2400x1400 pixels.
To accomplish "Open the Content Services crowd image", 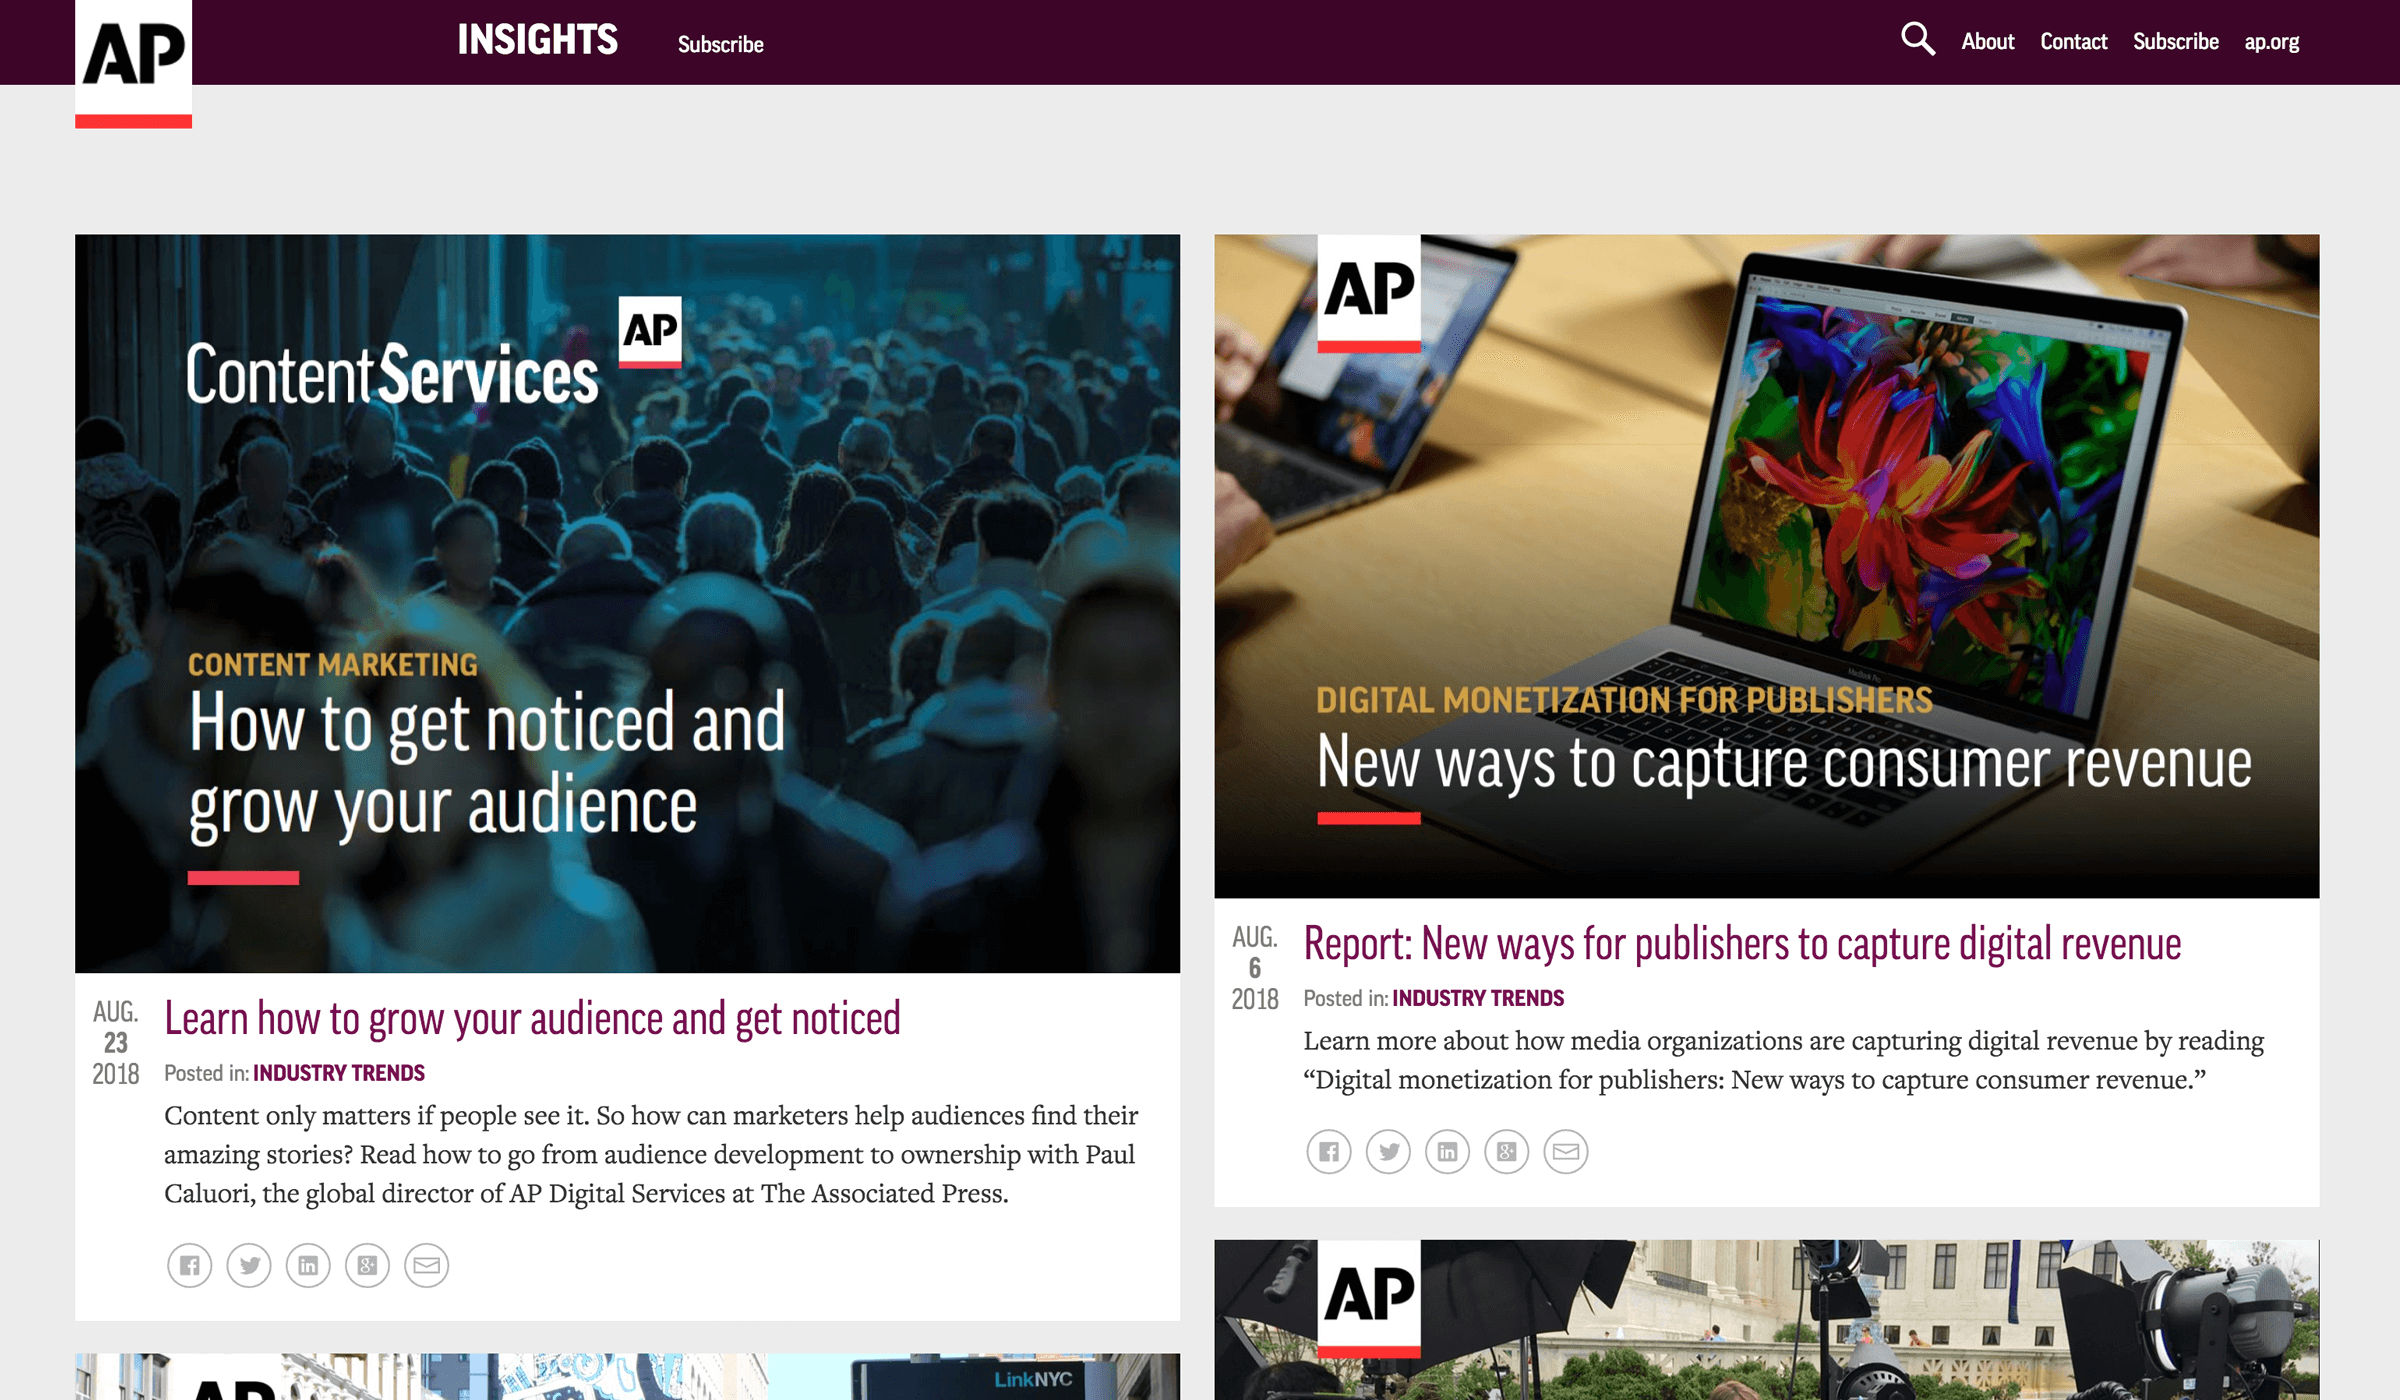I will [627, 603].
